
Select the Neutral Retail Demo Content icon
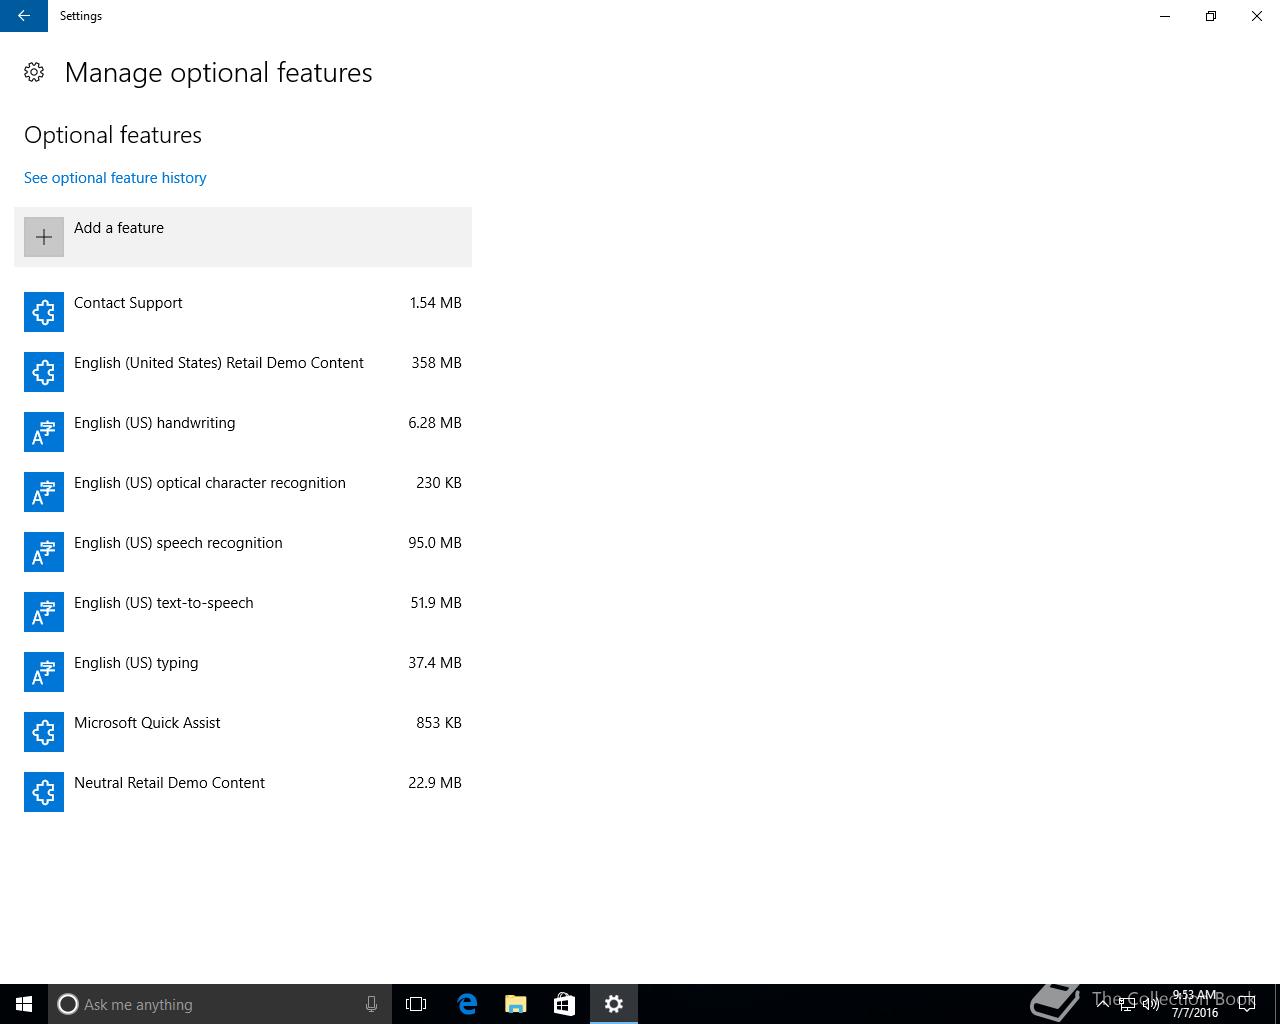(x=44, y=792)
